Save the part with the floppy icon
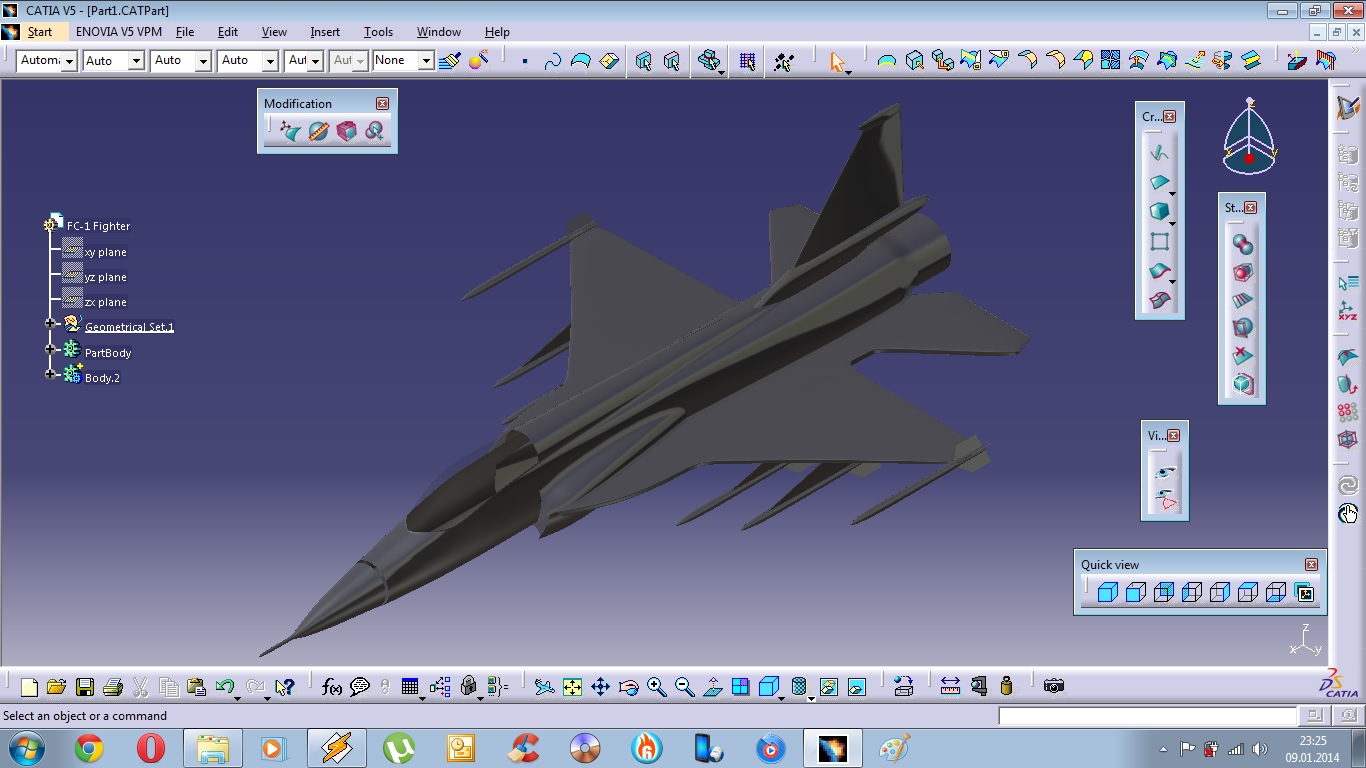1366x768 pixels. (84, 687)
